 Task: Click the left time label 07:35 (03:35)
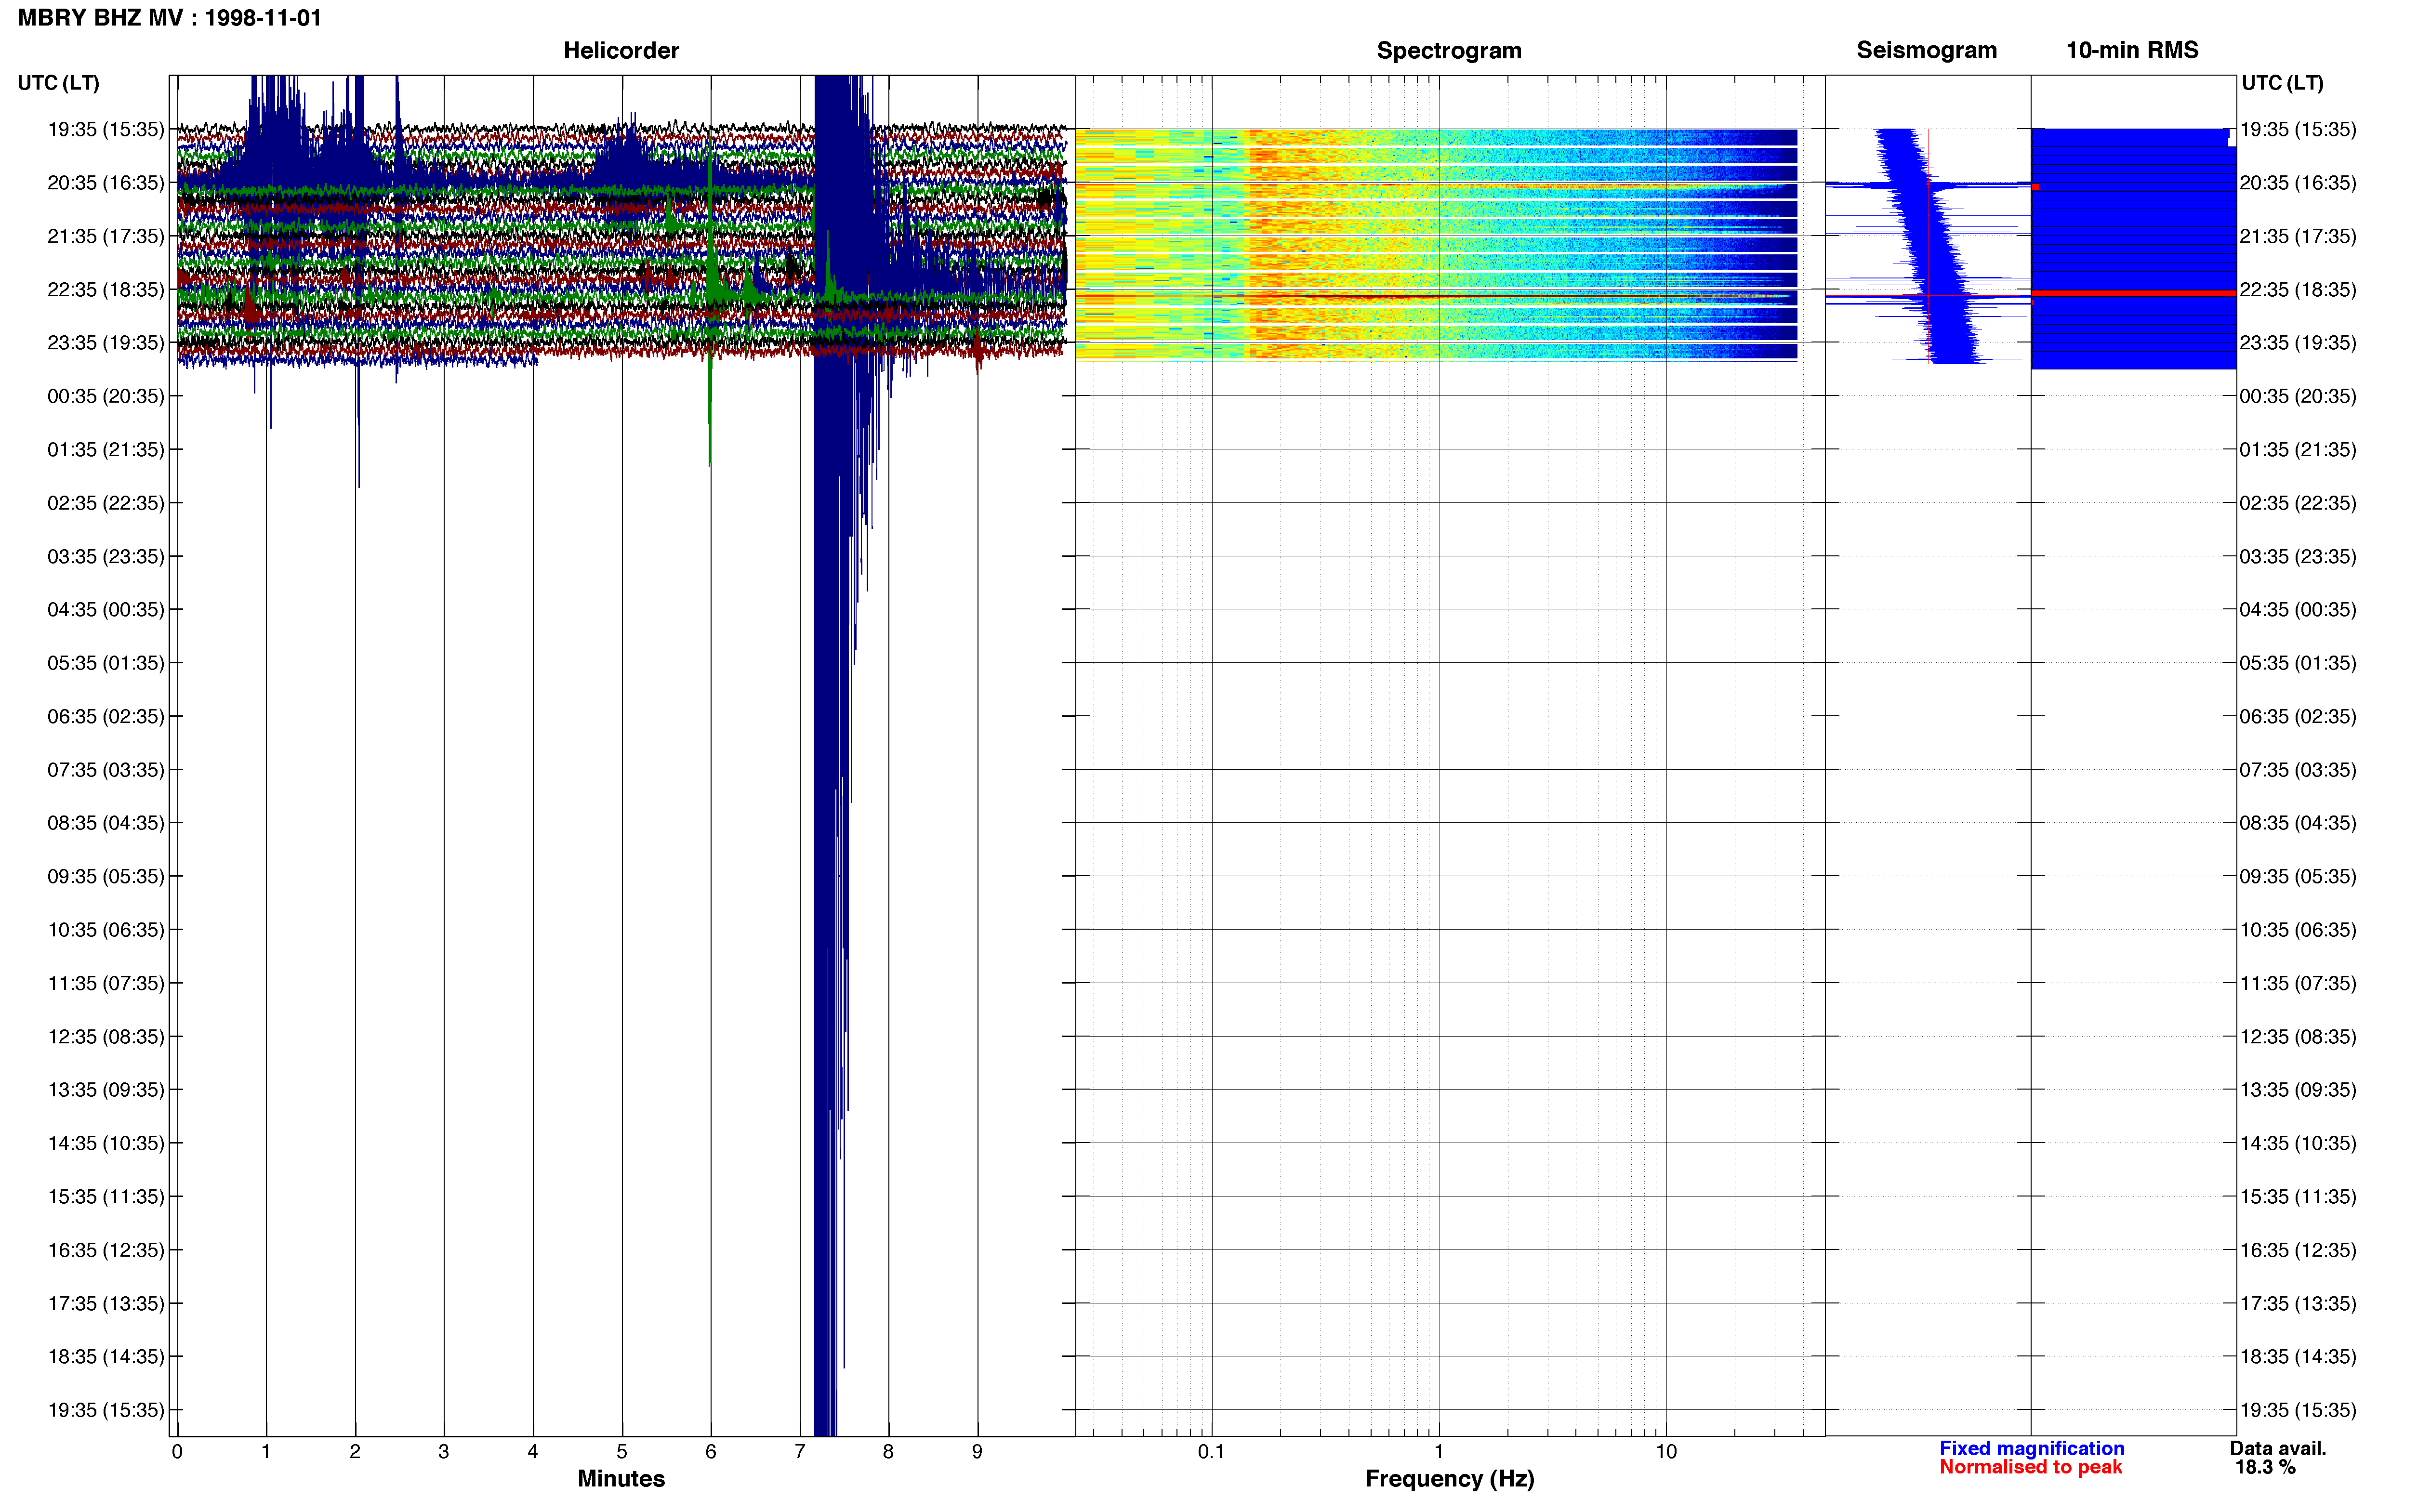(106, 770)
